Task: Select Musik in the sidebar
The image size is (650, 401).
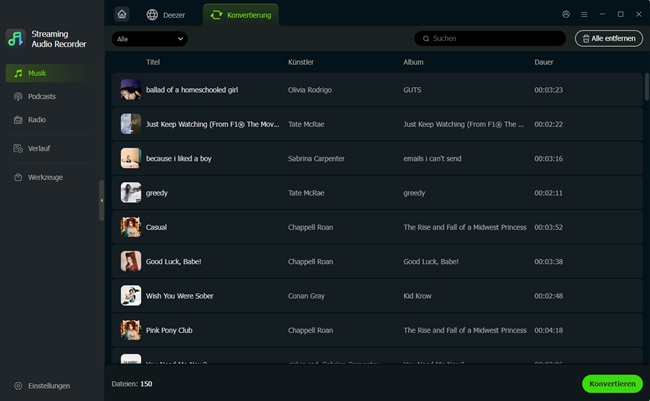Action: (49, 73)
